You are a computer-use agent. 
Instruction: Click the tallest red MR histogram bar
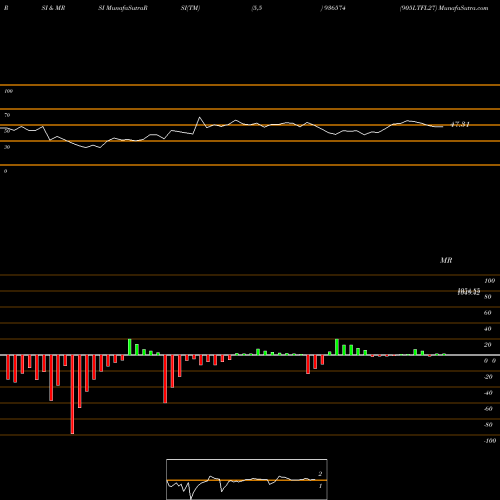[72, 394]
